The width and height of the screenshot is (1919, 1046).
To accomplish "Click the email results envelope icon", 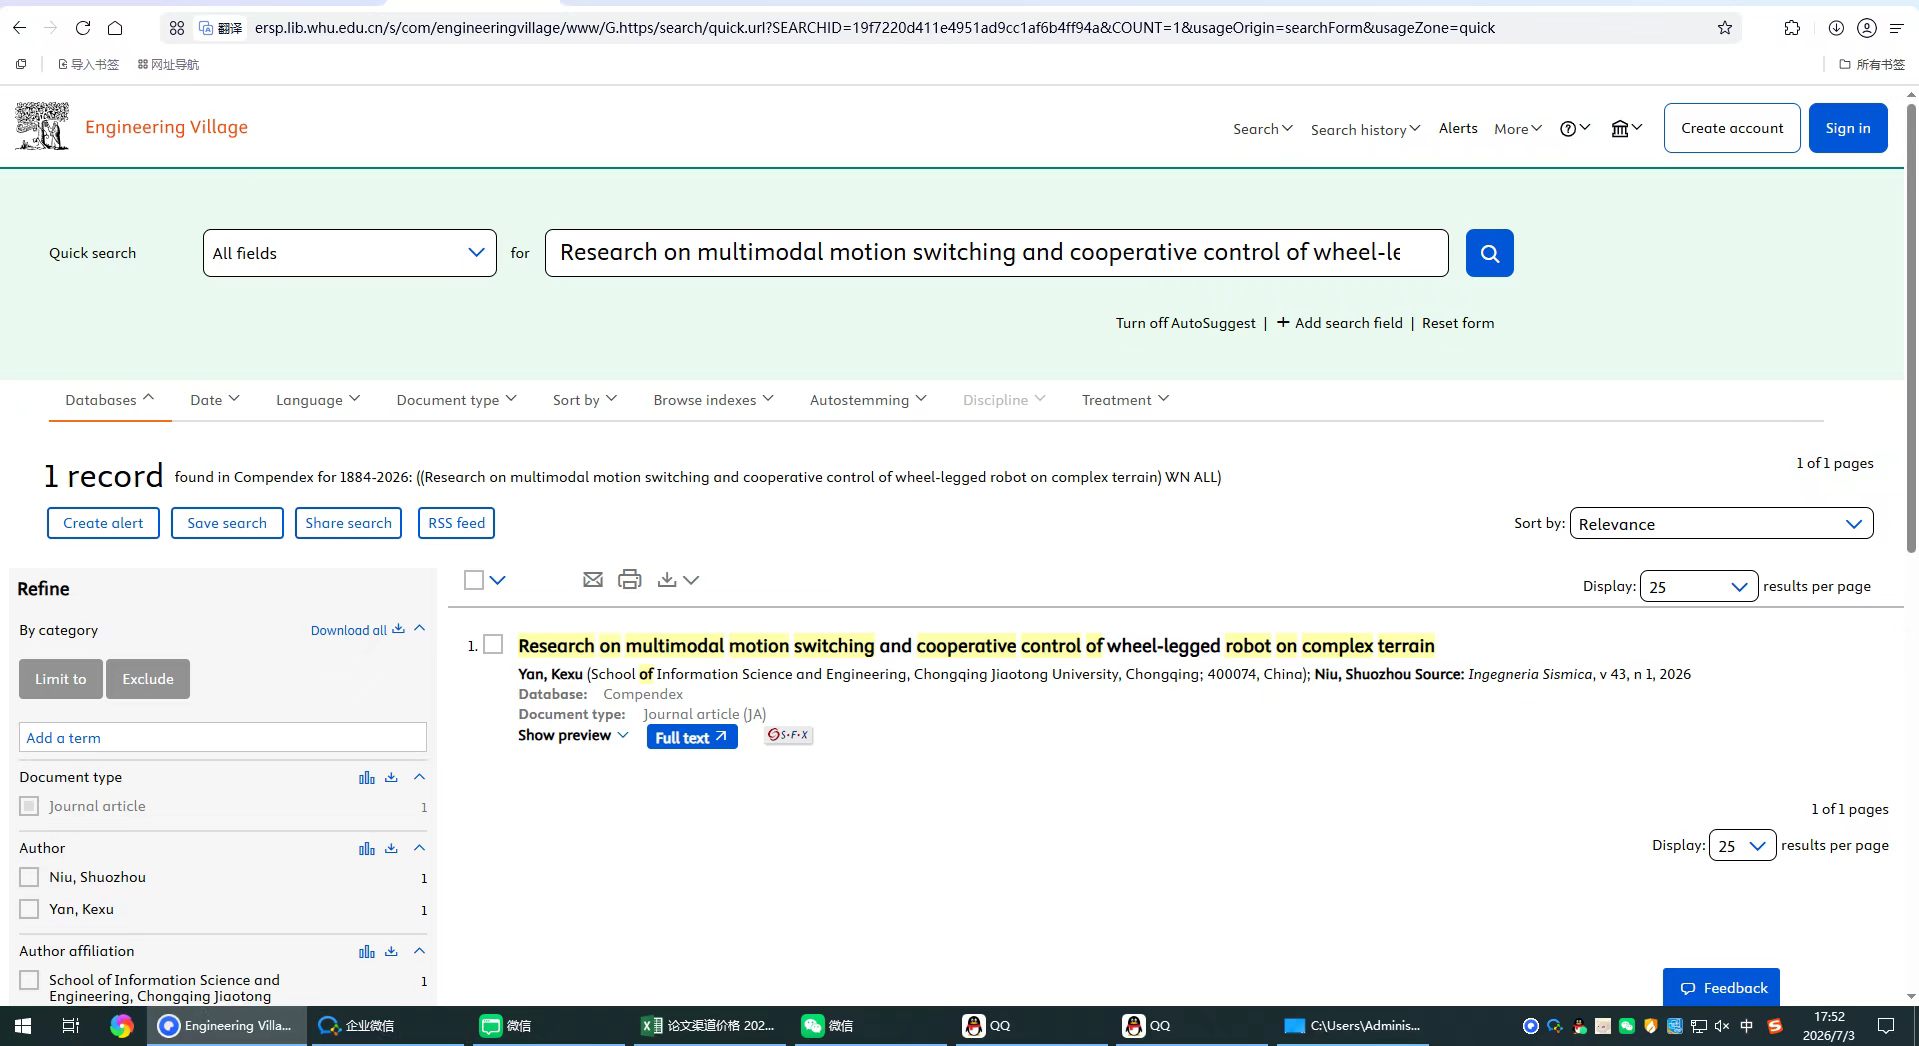I will pos(593,579).
